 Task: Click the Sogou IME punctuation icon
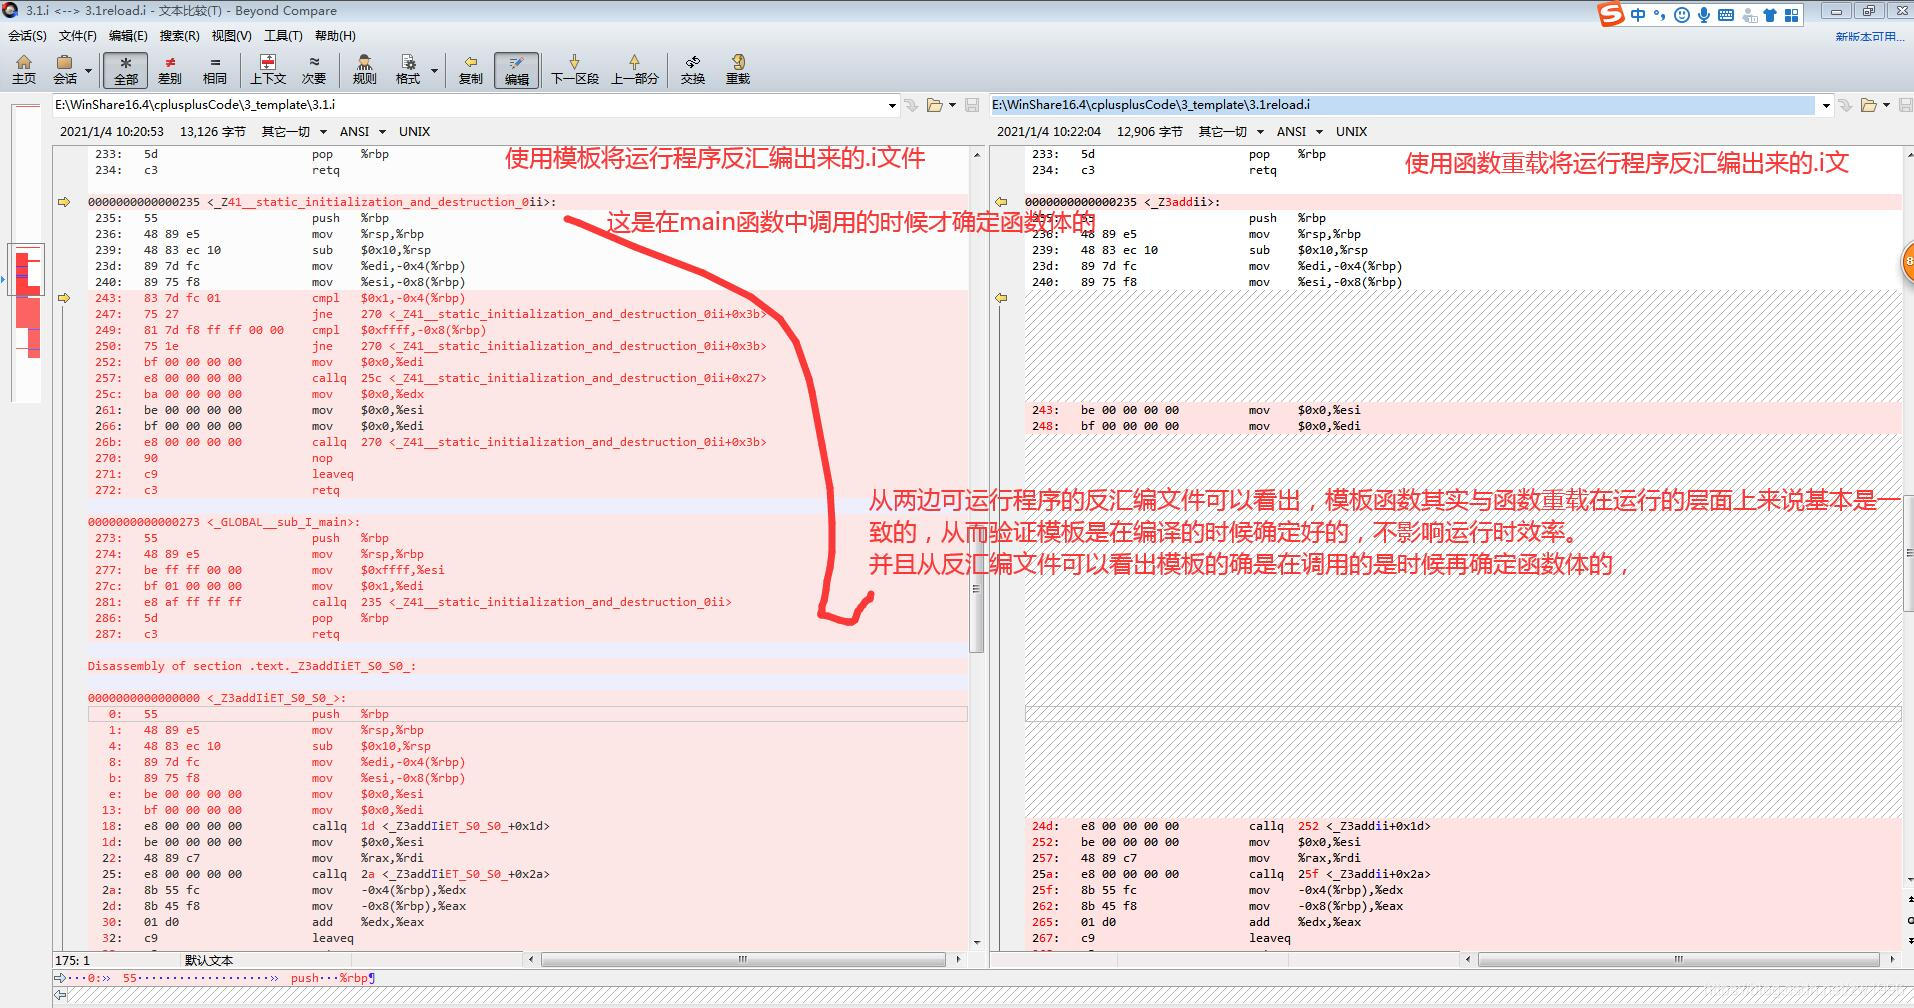1659,15
